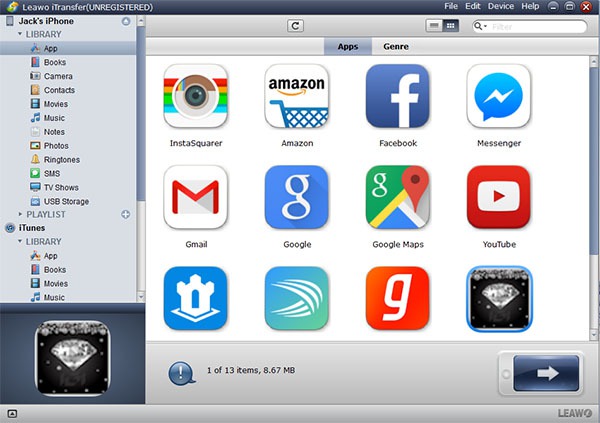Select USB Storage in sidebar

(x=66, y=201)
